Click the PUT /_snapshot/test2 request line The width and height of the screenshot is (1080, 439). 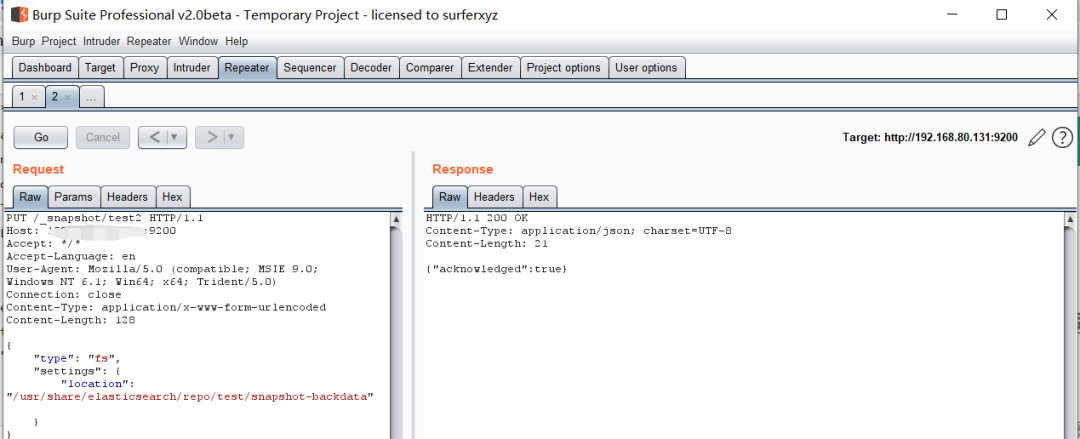105,218
